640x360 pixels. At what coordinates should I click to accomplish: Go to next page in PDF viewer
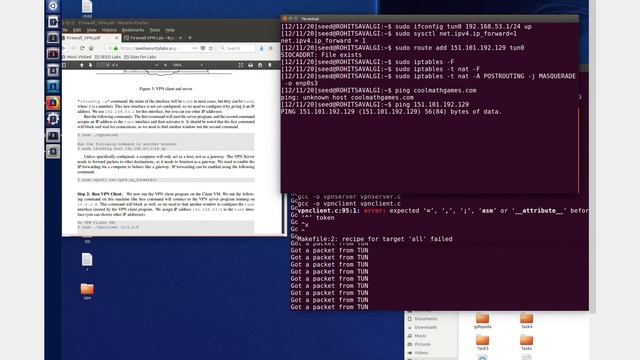click(90, 65)
